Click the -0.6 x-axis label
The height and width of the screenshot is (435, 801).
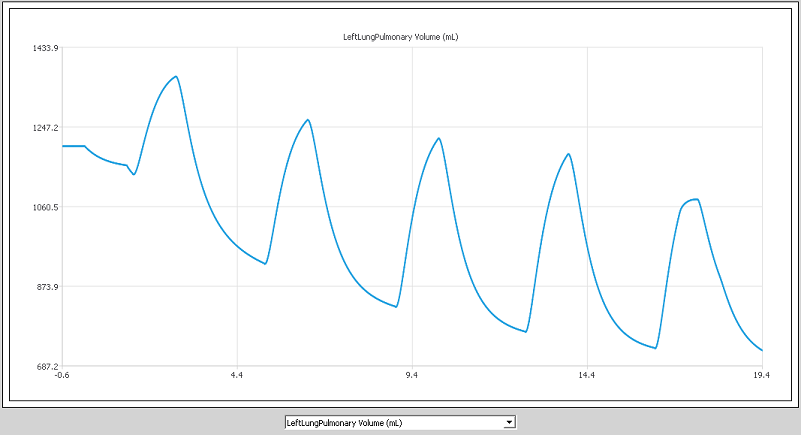(x=62, y=376)
